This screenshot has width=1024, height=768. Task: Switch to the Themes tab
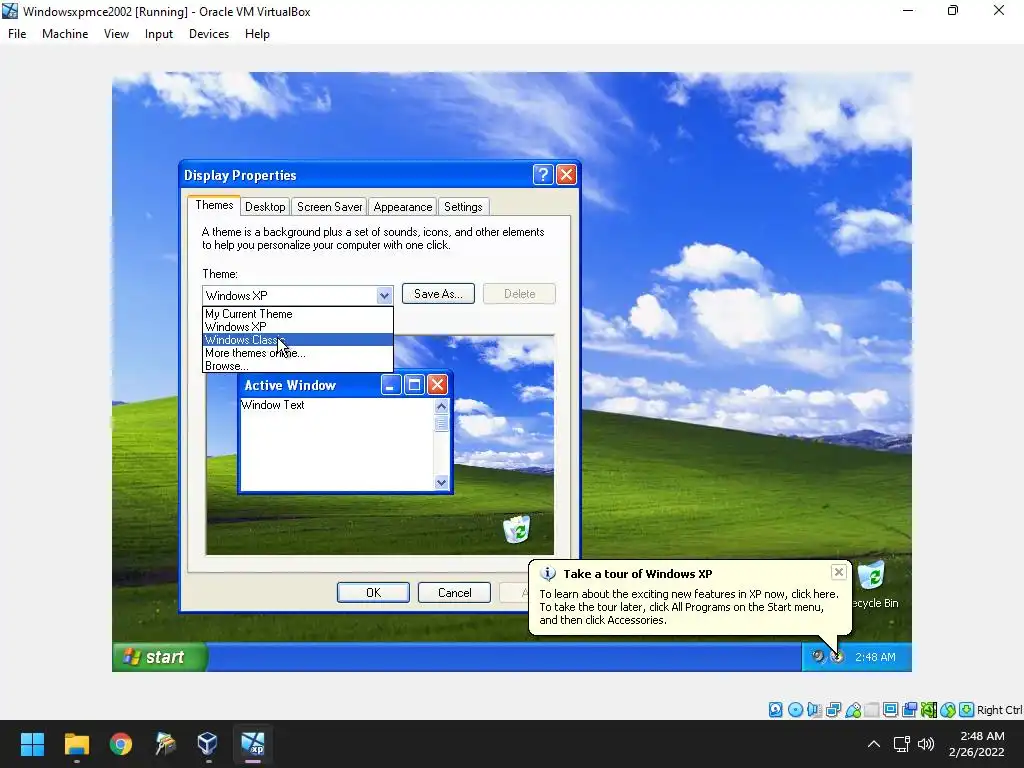214,205
